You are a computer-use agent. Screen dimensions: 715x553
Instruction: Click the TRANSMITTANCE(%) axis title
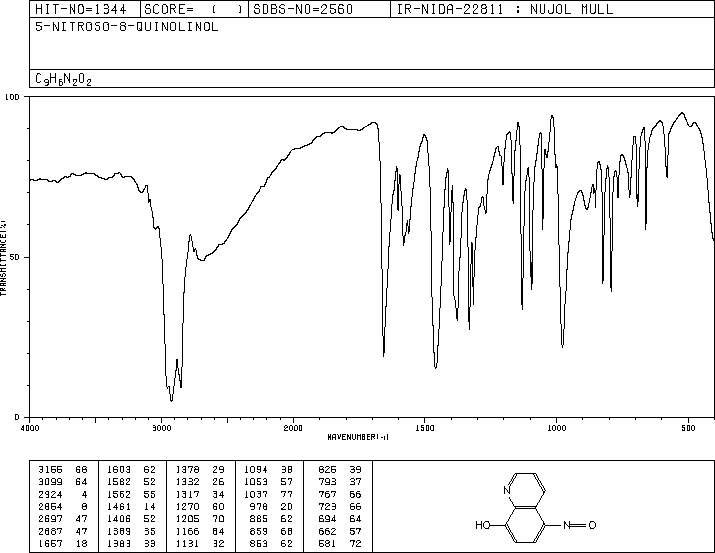pyautogui.click(x=3, y=258)
